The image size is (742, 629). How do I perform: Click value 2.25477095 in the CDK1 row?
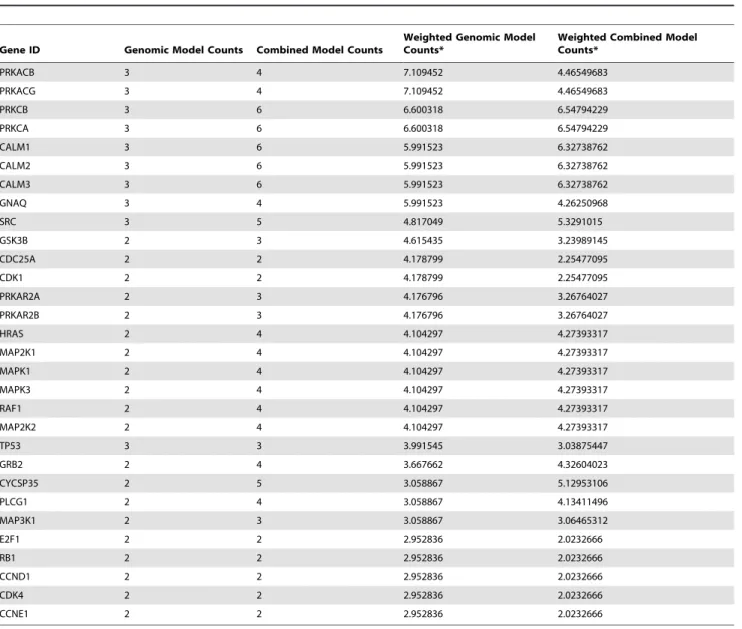coord(583,278)
